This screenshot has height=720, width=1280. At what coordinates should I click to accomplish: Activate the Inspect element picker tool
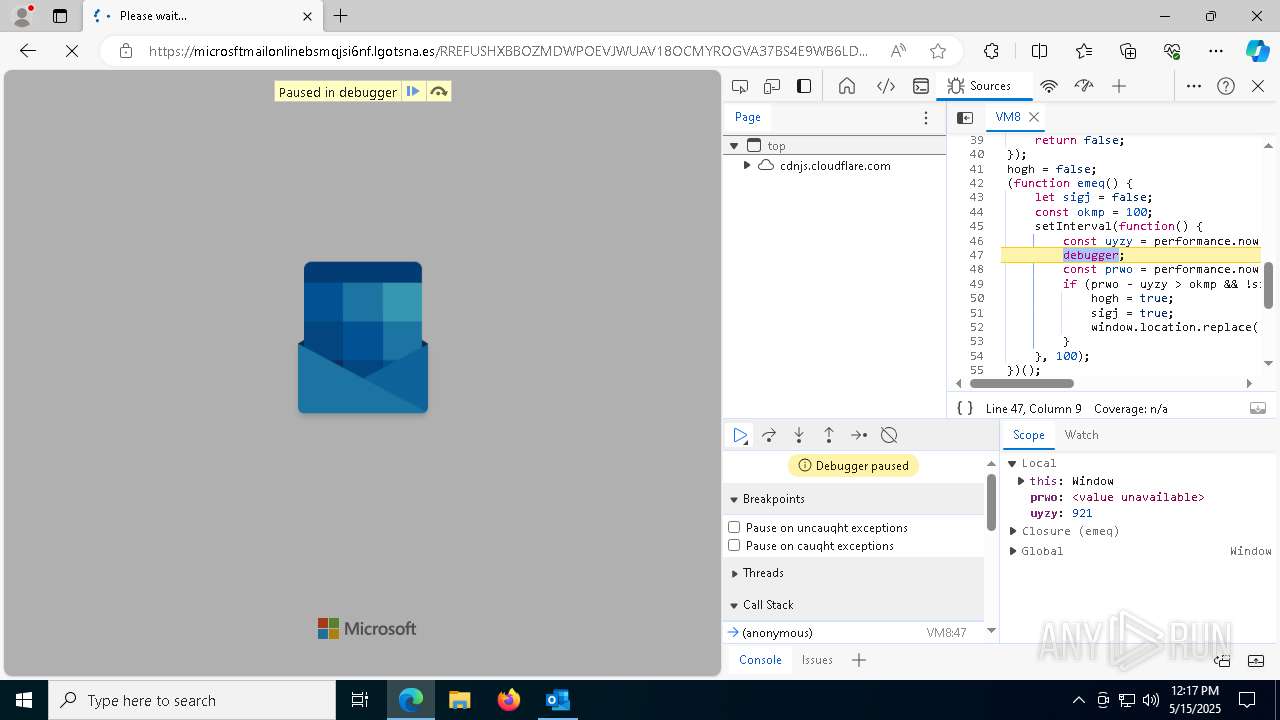tap(740, 86)
